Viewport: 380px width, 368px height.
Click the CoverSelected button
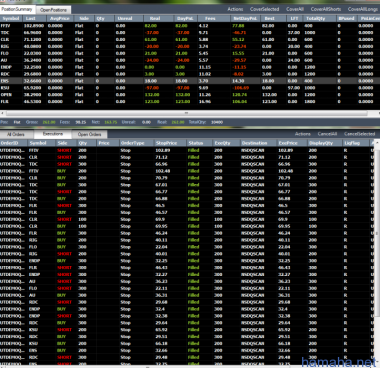tap(264, 9)
